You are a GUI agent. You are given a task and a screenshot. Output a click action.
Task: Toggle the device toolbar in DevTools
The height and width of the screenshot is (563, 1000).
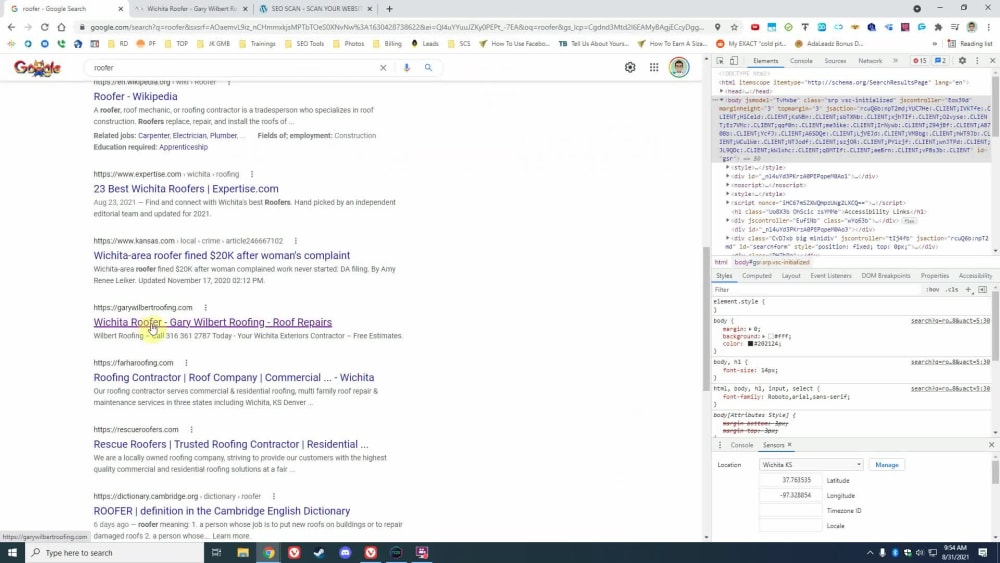click(734, 61)
